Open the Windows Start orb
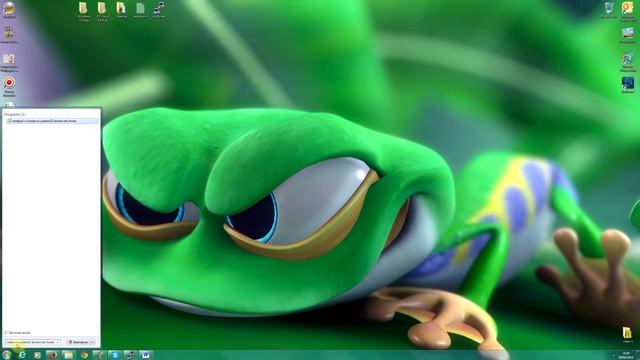 tap(7, 355)
